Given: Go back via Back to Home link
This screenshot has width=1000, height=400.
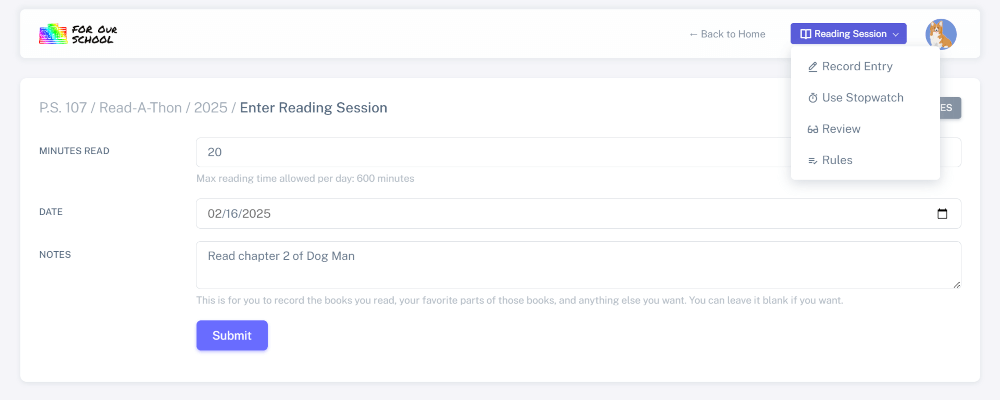Looking at the screenshot, I should tap(727, 34).
